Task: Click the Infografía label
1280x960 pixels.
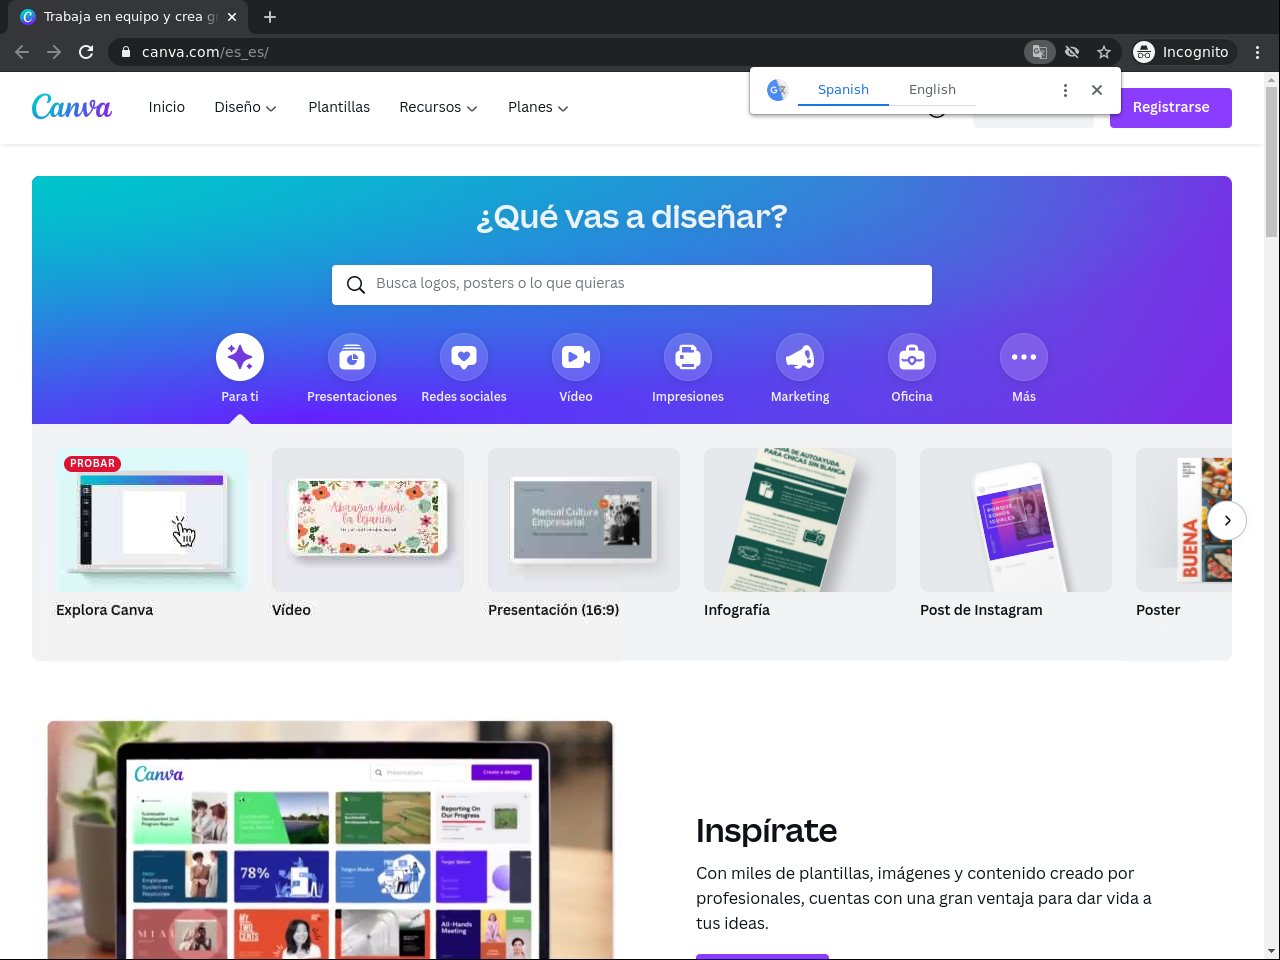Action: [x=737, y=610]
